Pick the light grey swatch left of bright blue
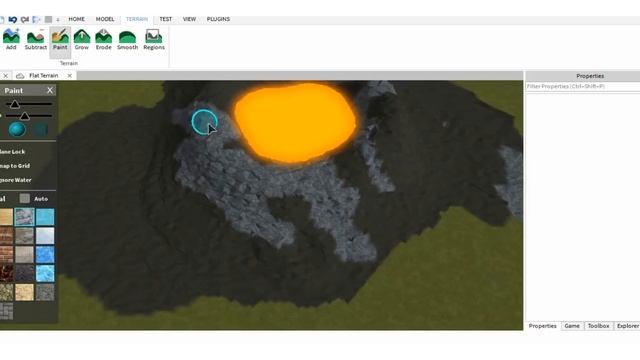Viewport: 640px width, 360px height. [24, 255]
